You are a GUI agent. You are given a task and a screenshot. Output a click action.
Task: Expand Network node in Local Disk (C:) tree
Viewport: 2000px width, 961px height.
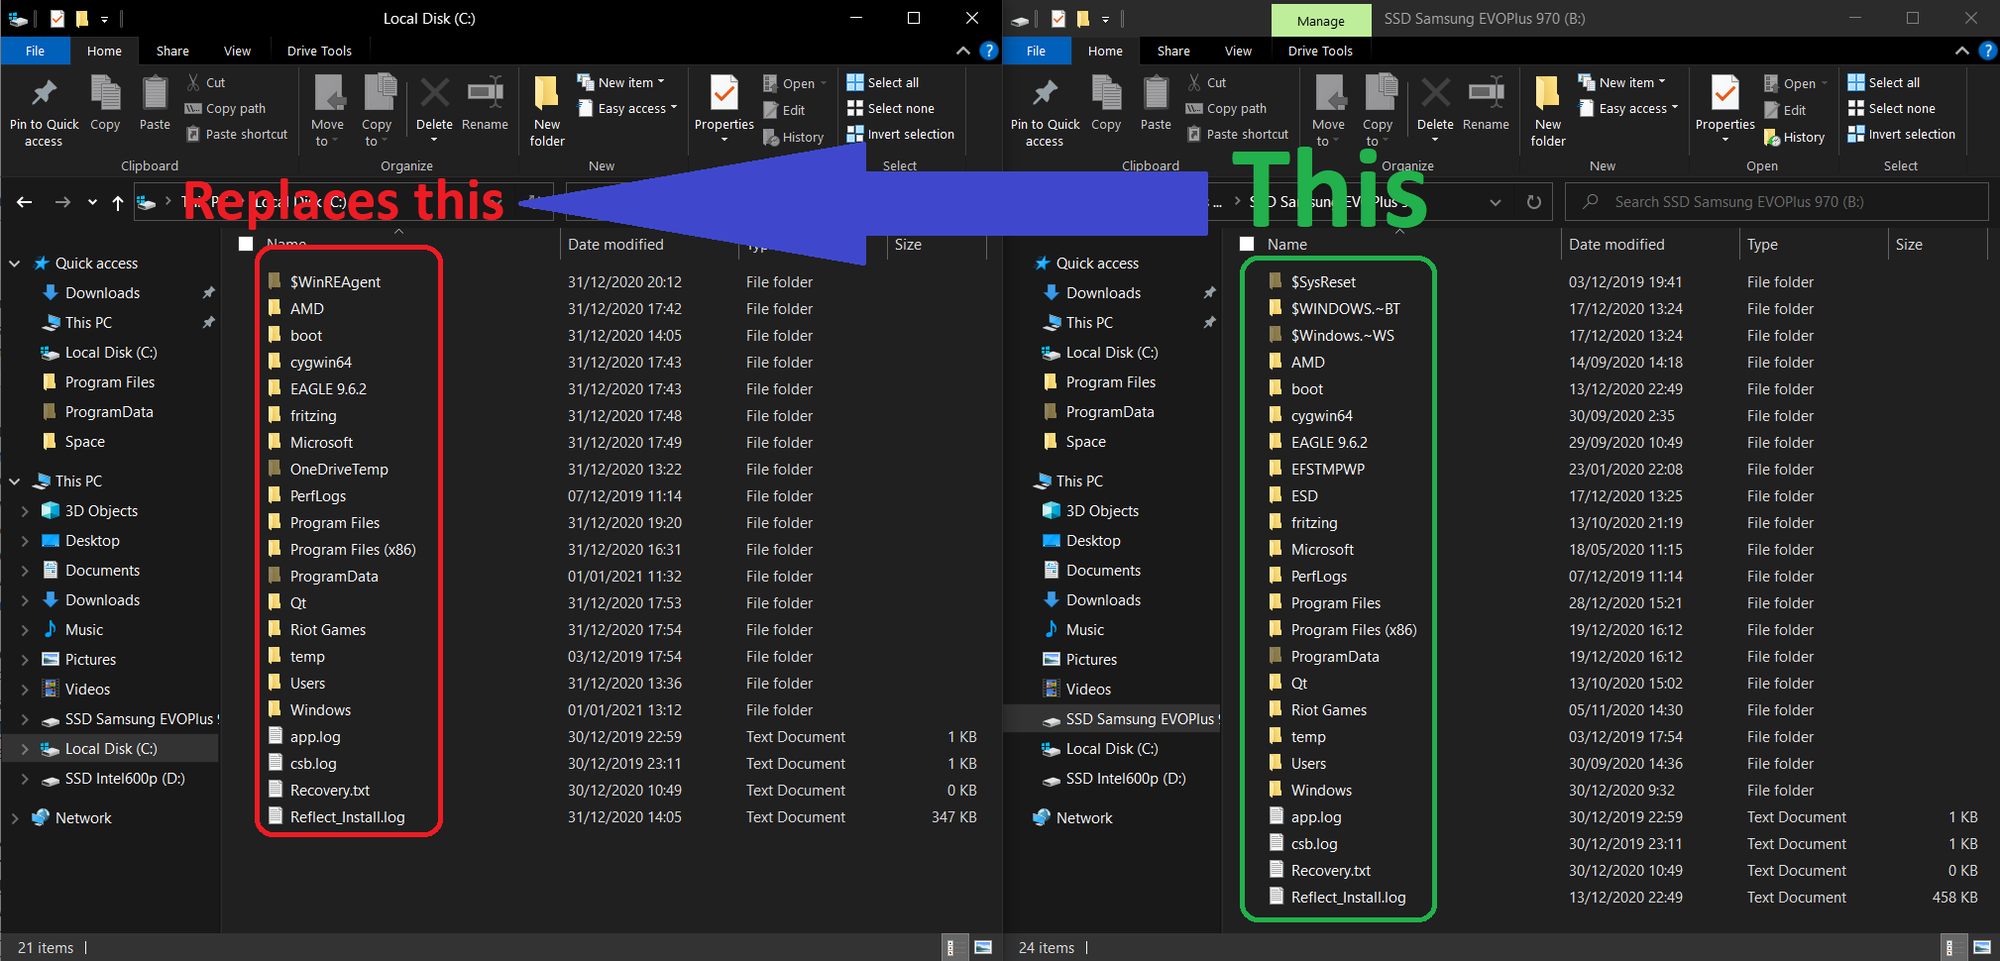pyautogui.click(x=15, y=818)
